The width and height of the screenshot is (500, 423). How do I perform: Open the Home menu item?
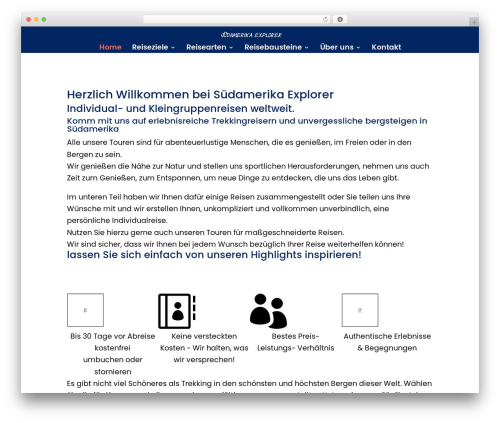pos(110,47)
